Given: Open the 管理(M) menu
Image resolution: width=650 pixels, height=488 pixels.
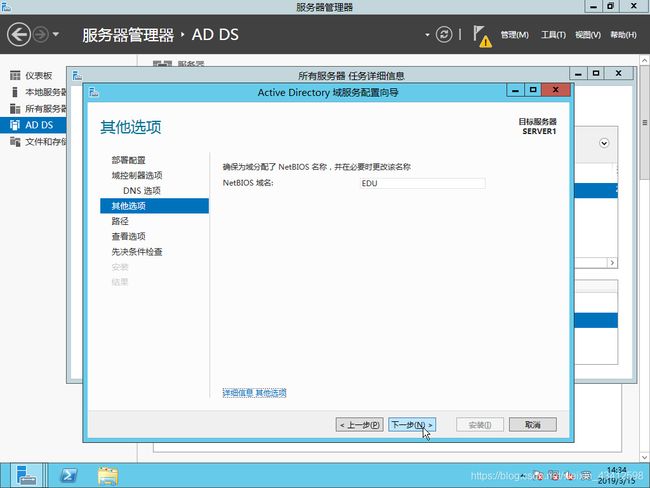Looking at the screenshot, I should [x=514, y=35].
